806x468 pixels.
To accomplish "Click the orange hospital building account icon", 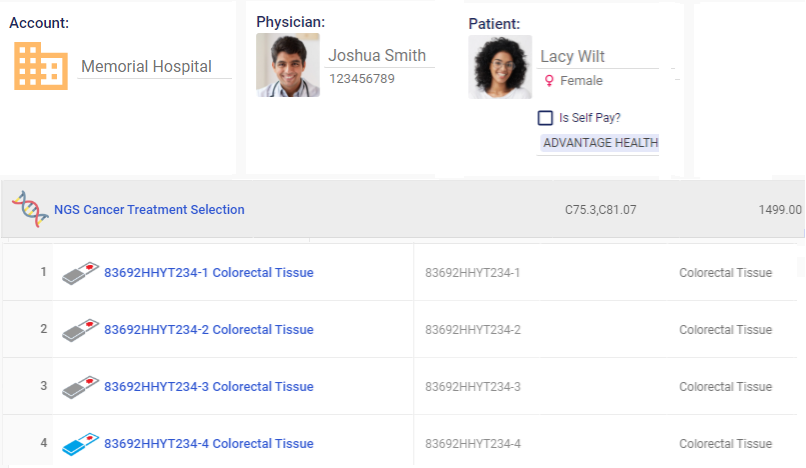I will point(41,66).
